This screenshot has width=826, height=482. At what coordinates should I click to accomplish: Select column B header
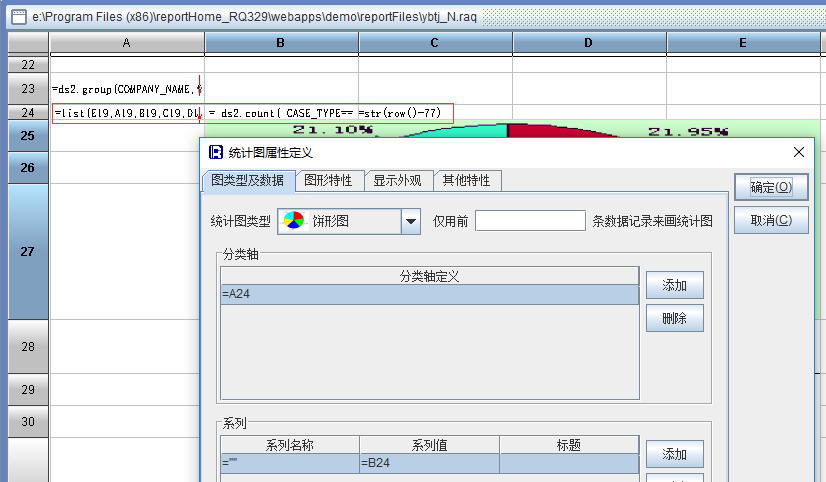[x=281, y=43]
